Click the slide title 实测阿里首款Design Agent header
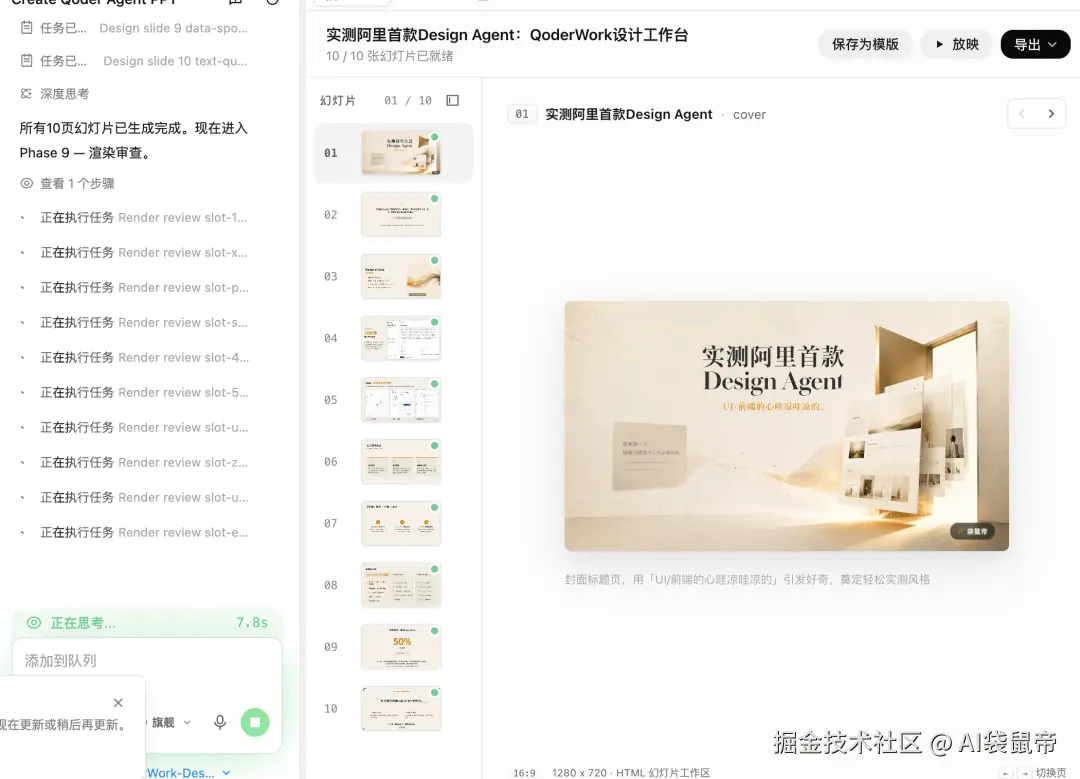The height and width of the screenshot is (779, 1080). [x=628, y=114]
